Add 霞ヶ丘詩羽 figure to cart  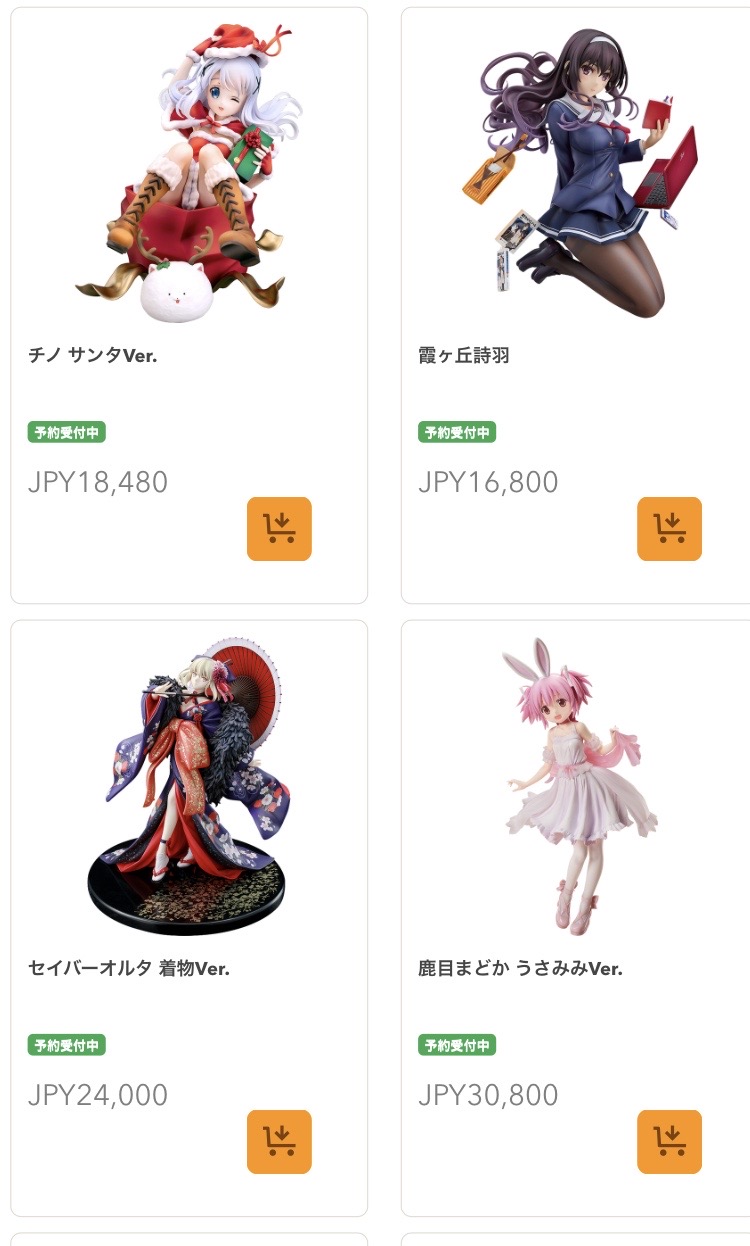tap(669, 529)
